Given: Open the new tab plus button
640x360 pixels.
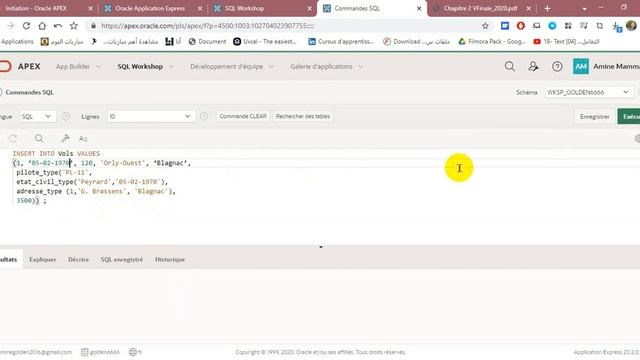Looking at the screenshot, I should [547, 8].
